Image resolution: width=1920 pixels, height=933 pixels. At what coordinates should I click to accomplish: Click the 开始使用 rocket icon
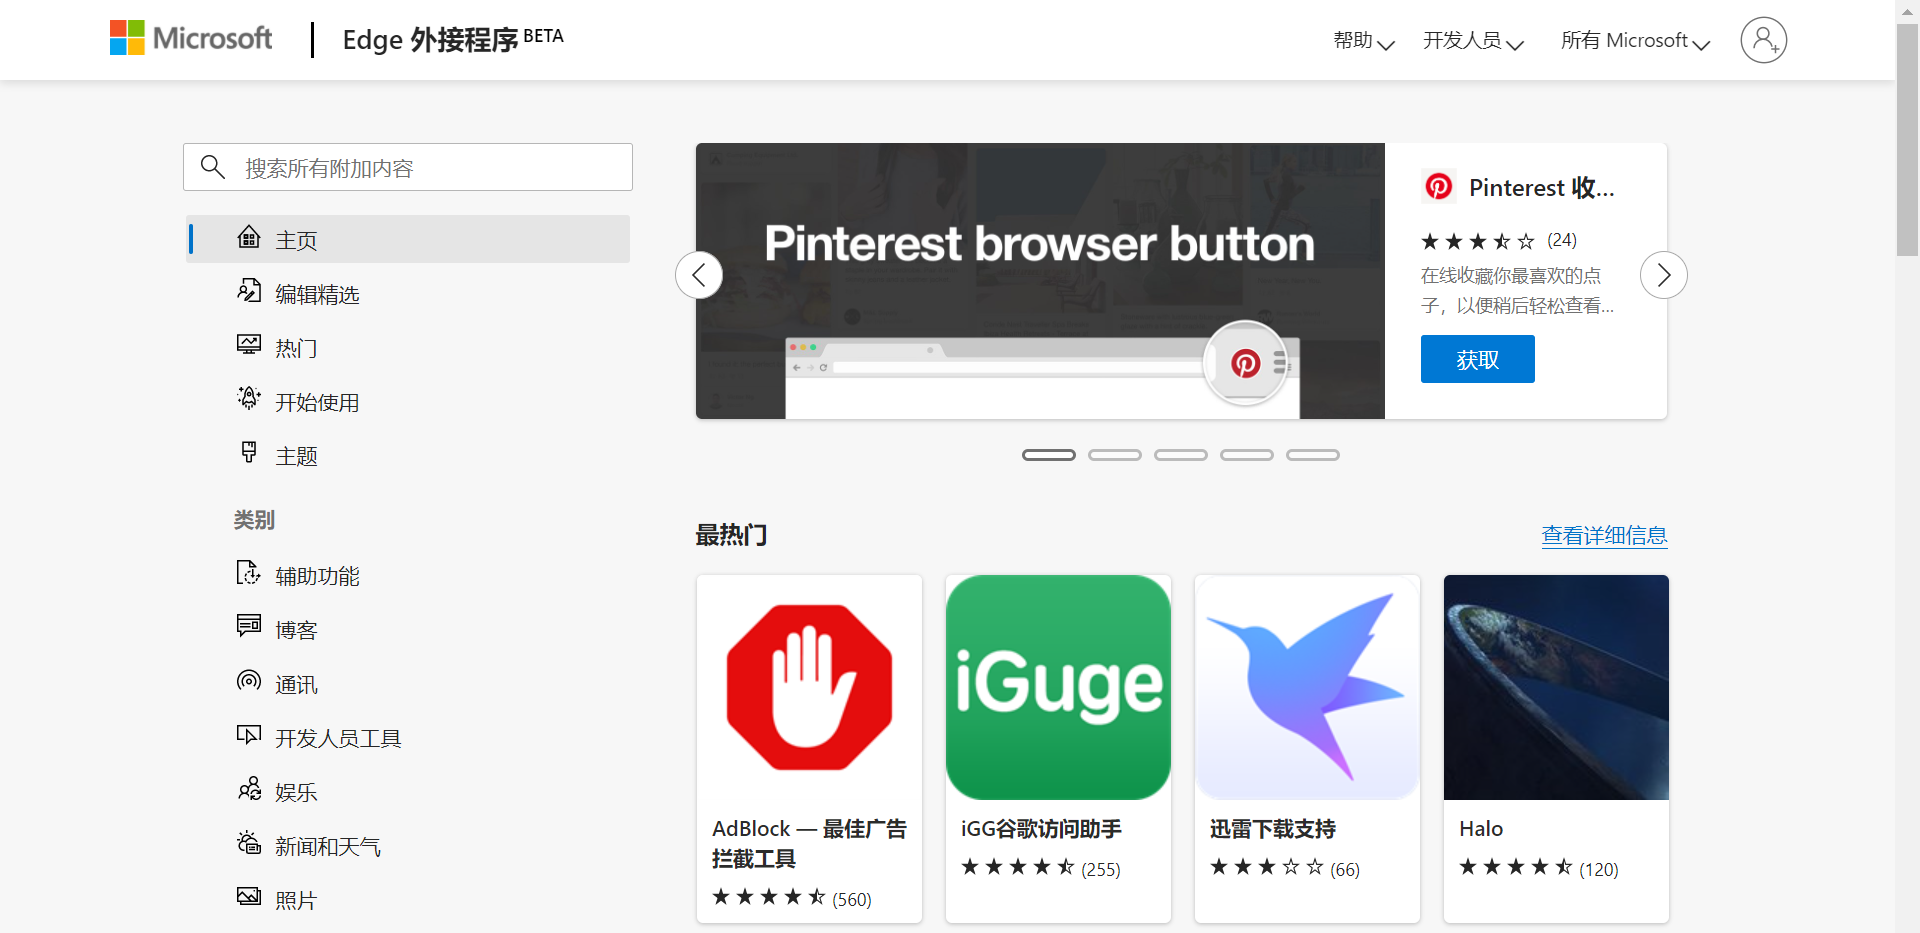pyautogui.click(x=249, y=398)
